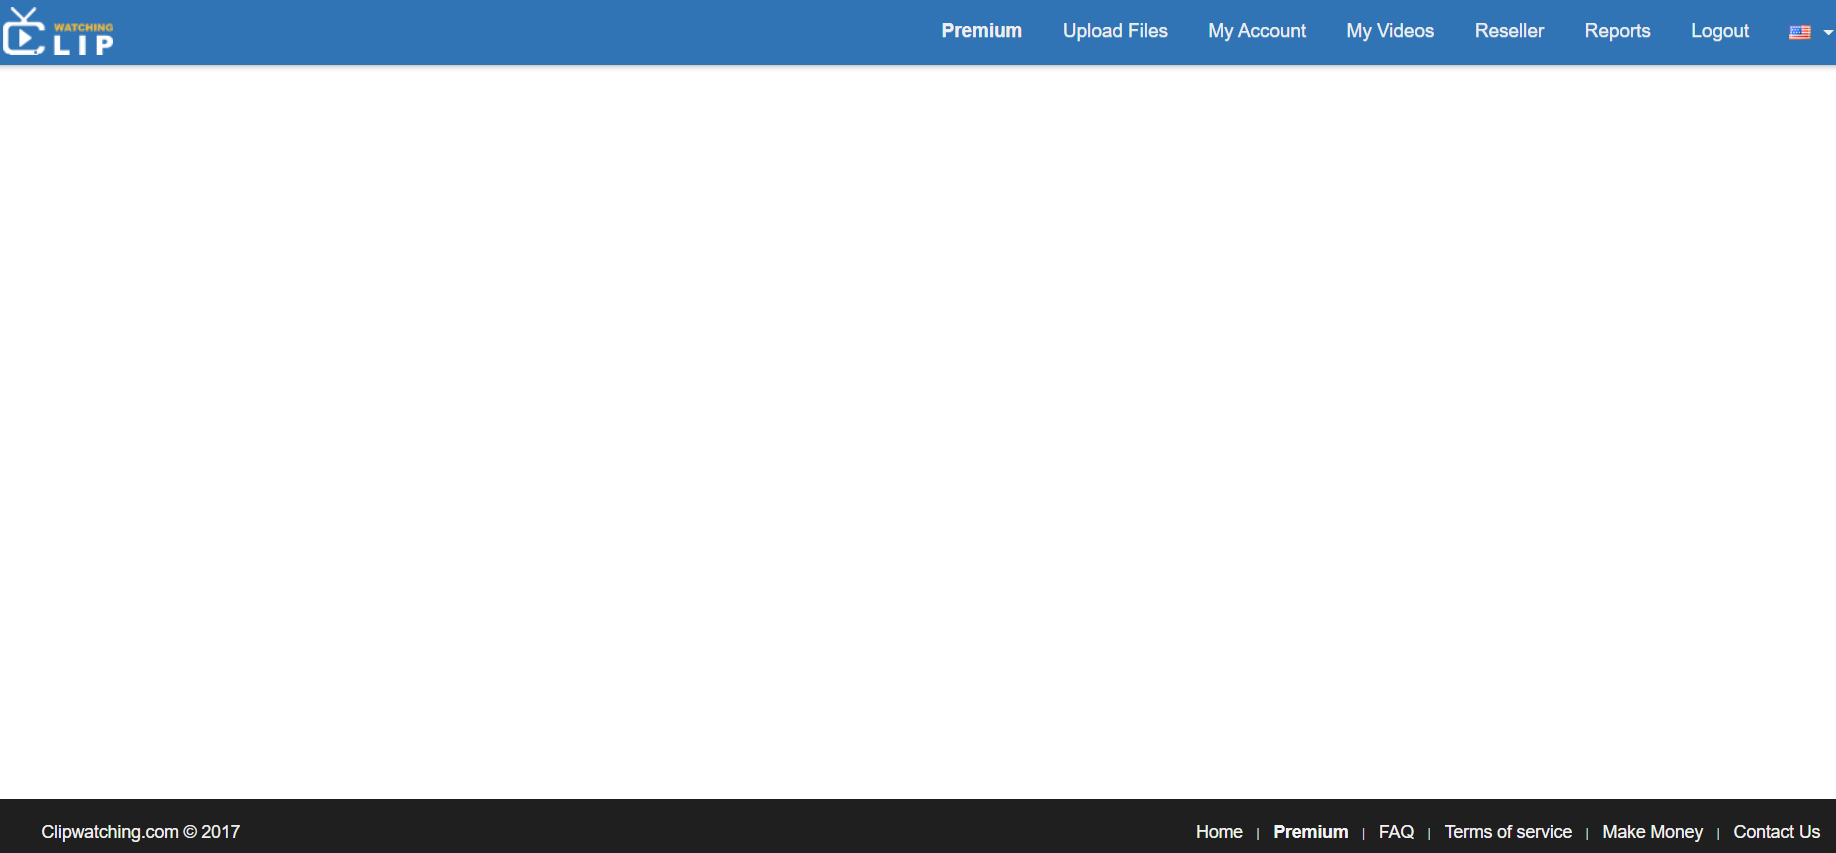Click the Clipwatching.com © 2017 copyright text
The height and width of the screenshot is (853, 1836).
click(x=141, y=832)
